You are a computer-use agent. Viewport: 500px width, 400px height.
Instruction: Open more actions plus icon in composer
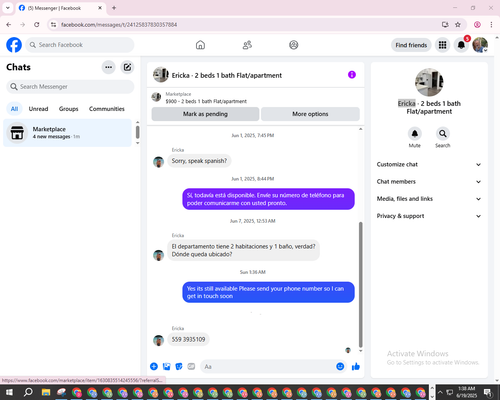pos(154,367)
